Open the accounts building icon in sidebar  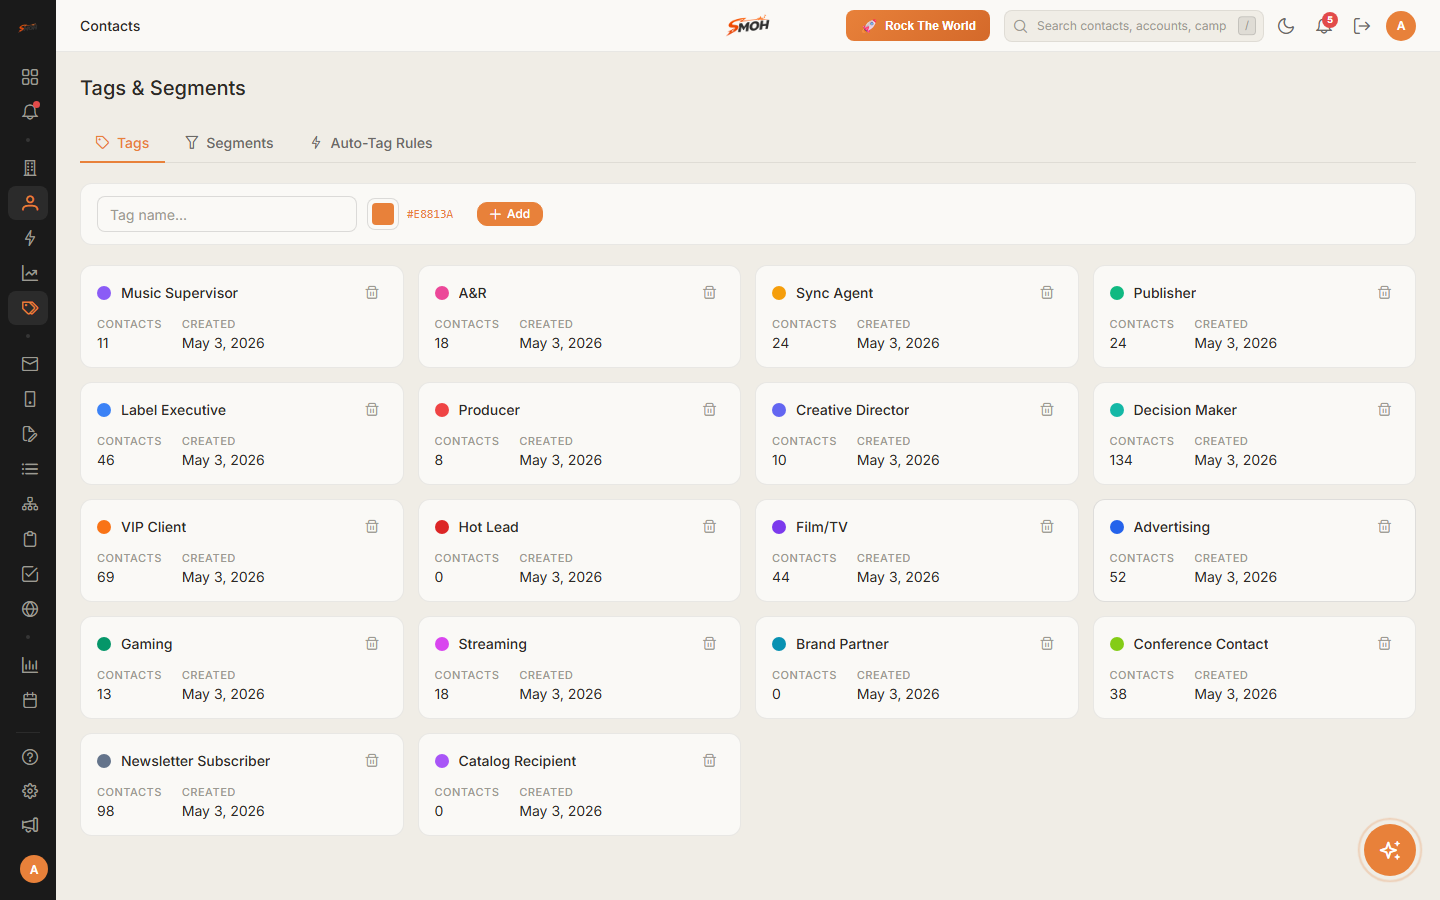(30, 168)
